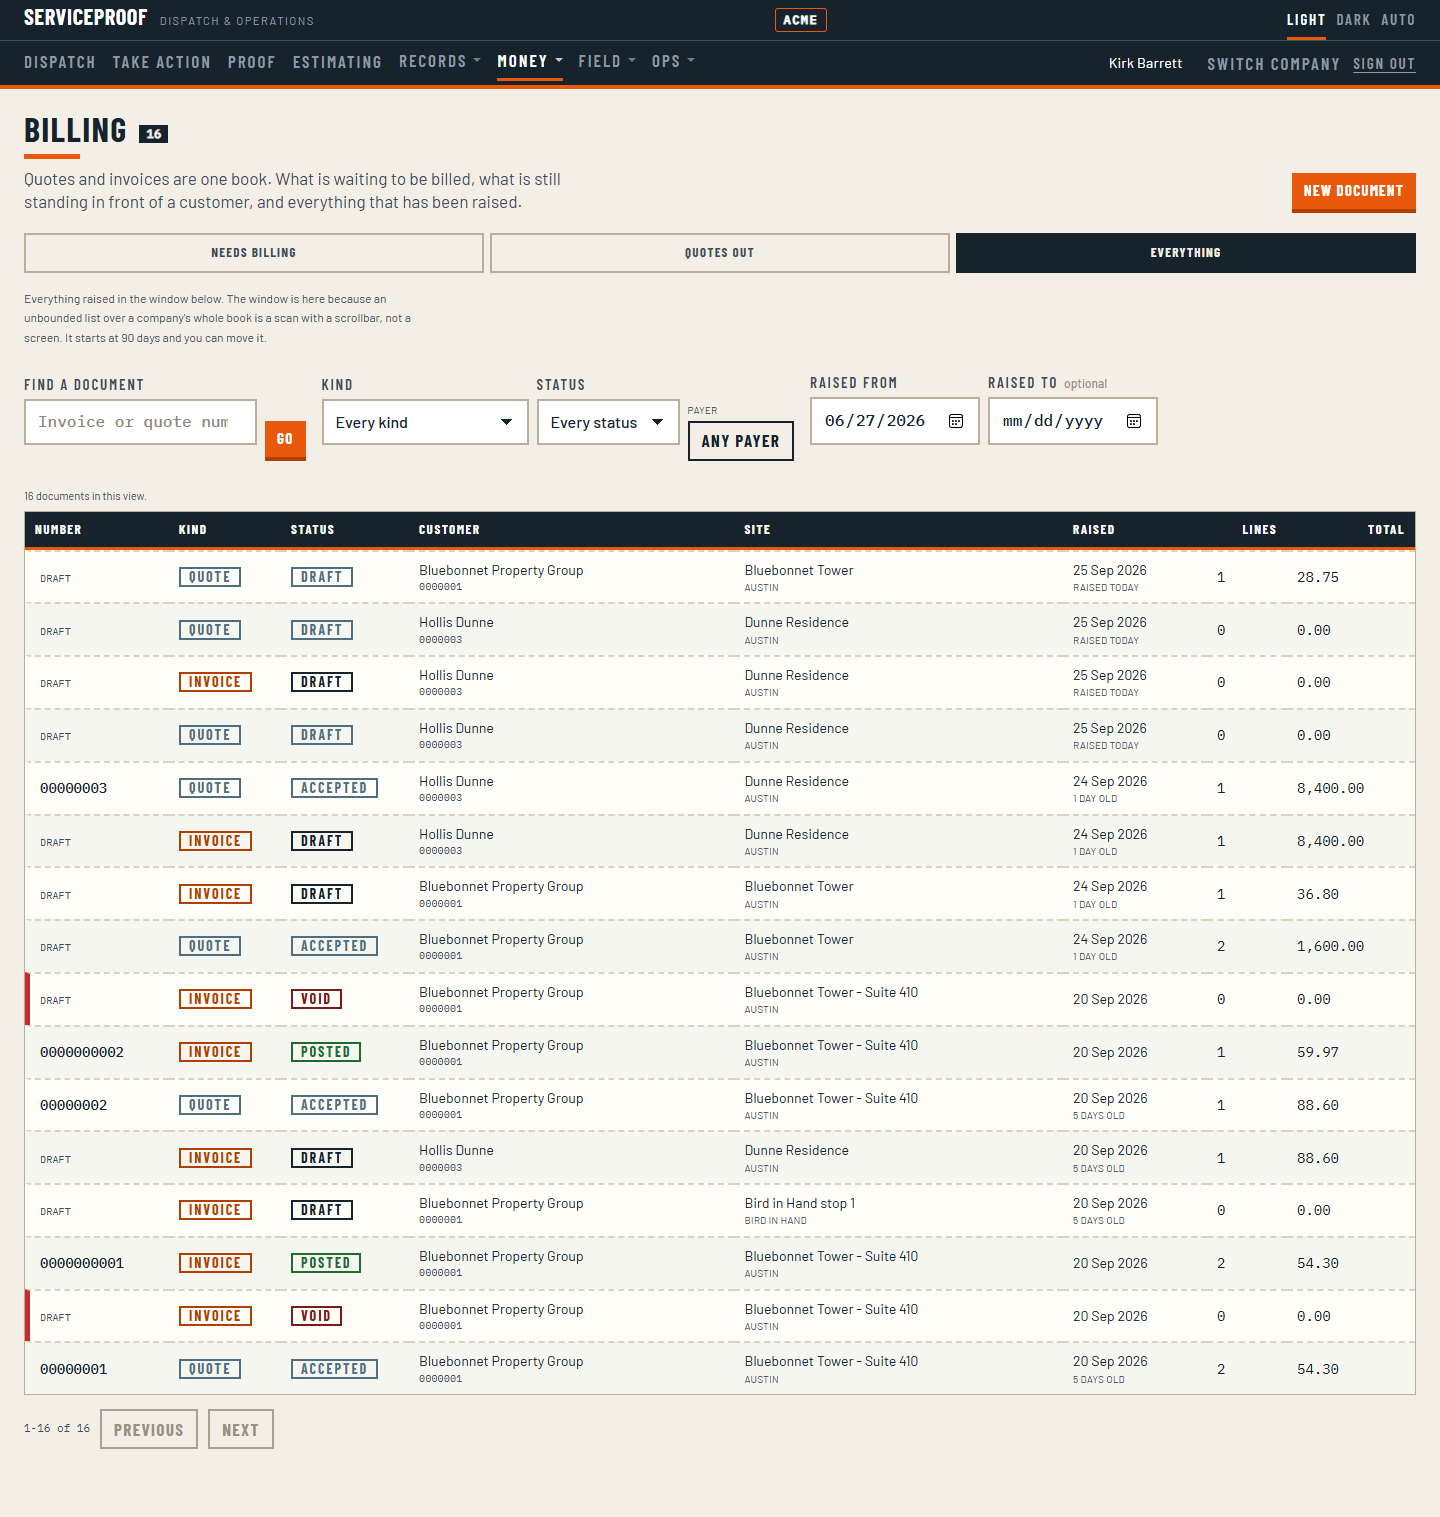Open quote number 00000001
Viewport: 1440px width, 1517px height.
point(74,1369)
